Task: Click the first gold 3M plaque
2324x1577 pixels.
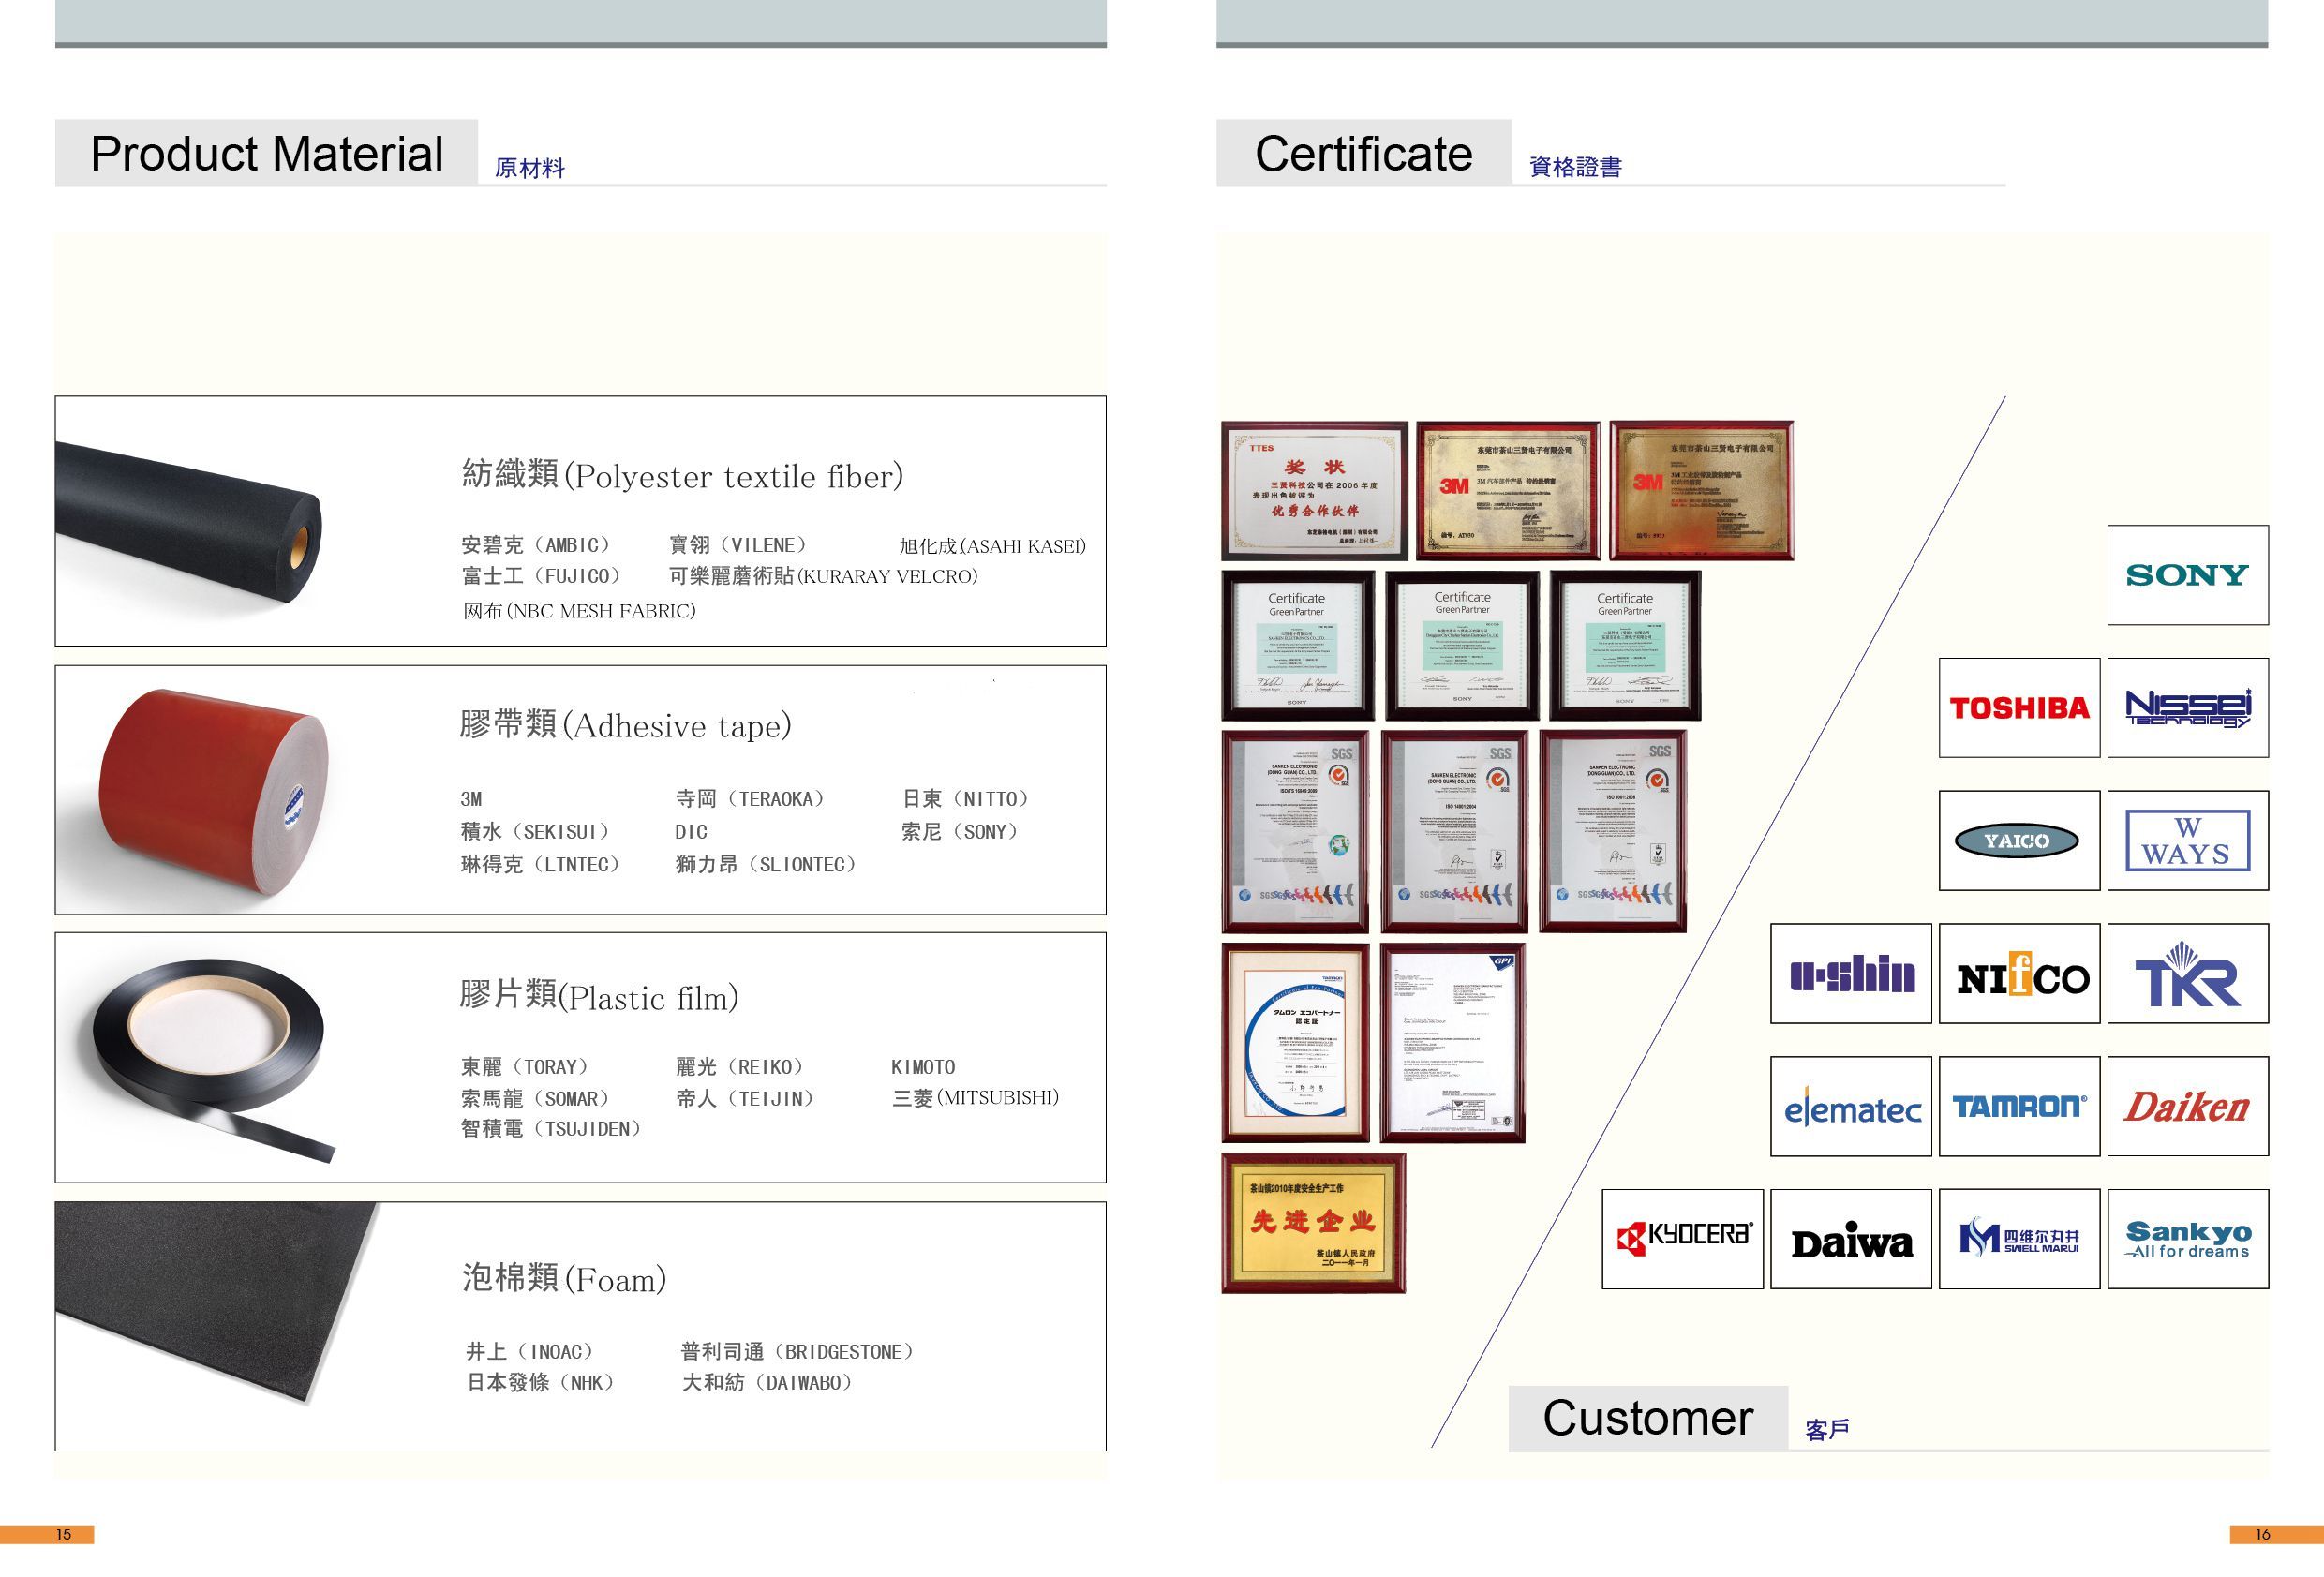Action: click(x=1508, y=491)
